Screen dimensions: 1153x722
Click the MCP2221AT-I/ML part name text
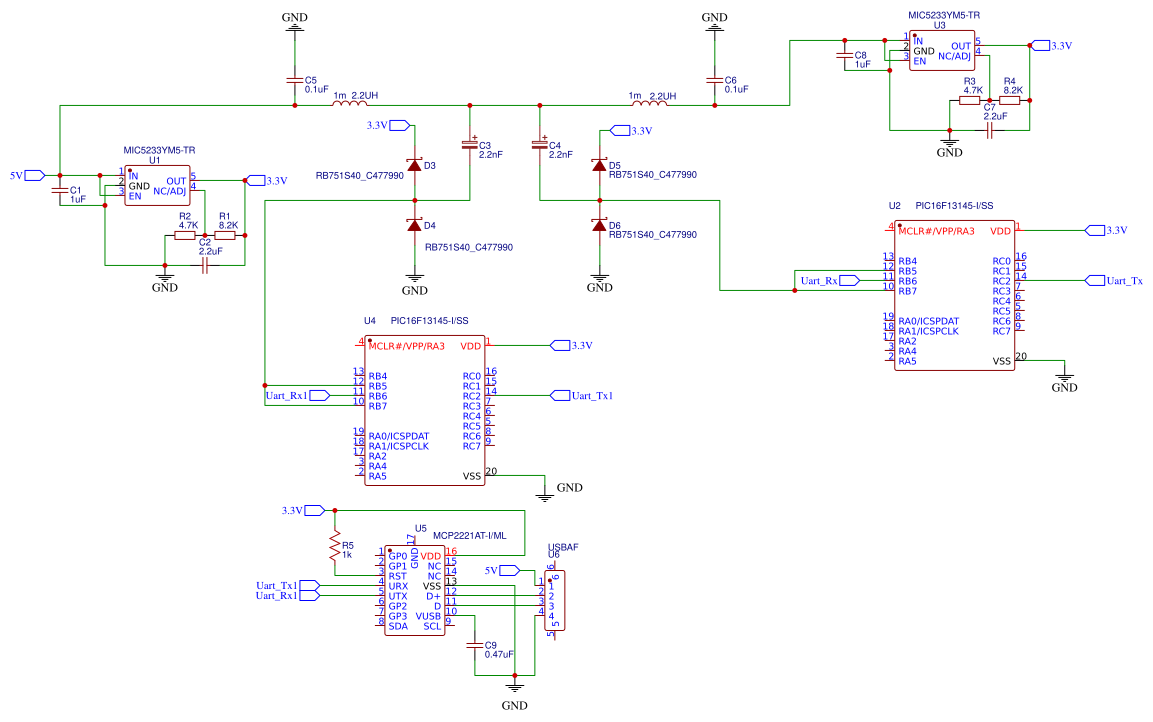(470, 535)
